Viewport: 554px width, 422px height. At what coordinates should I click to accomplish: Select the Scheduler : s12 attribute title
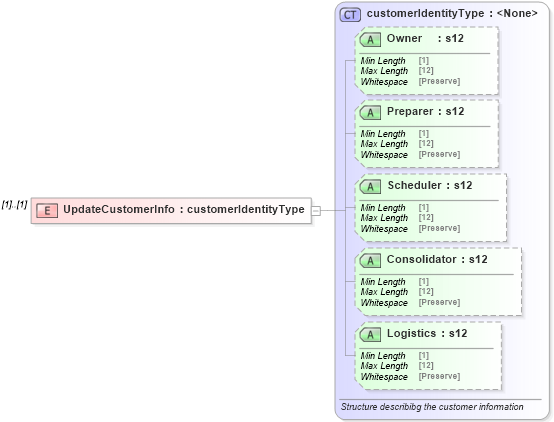pos(430,185)
